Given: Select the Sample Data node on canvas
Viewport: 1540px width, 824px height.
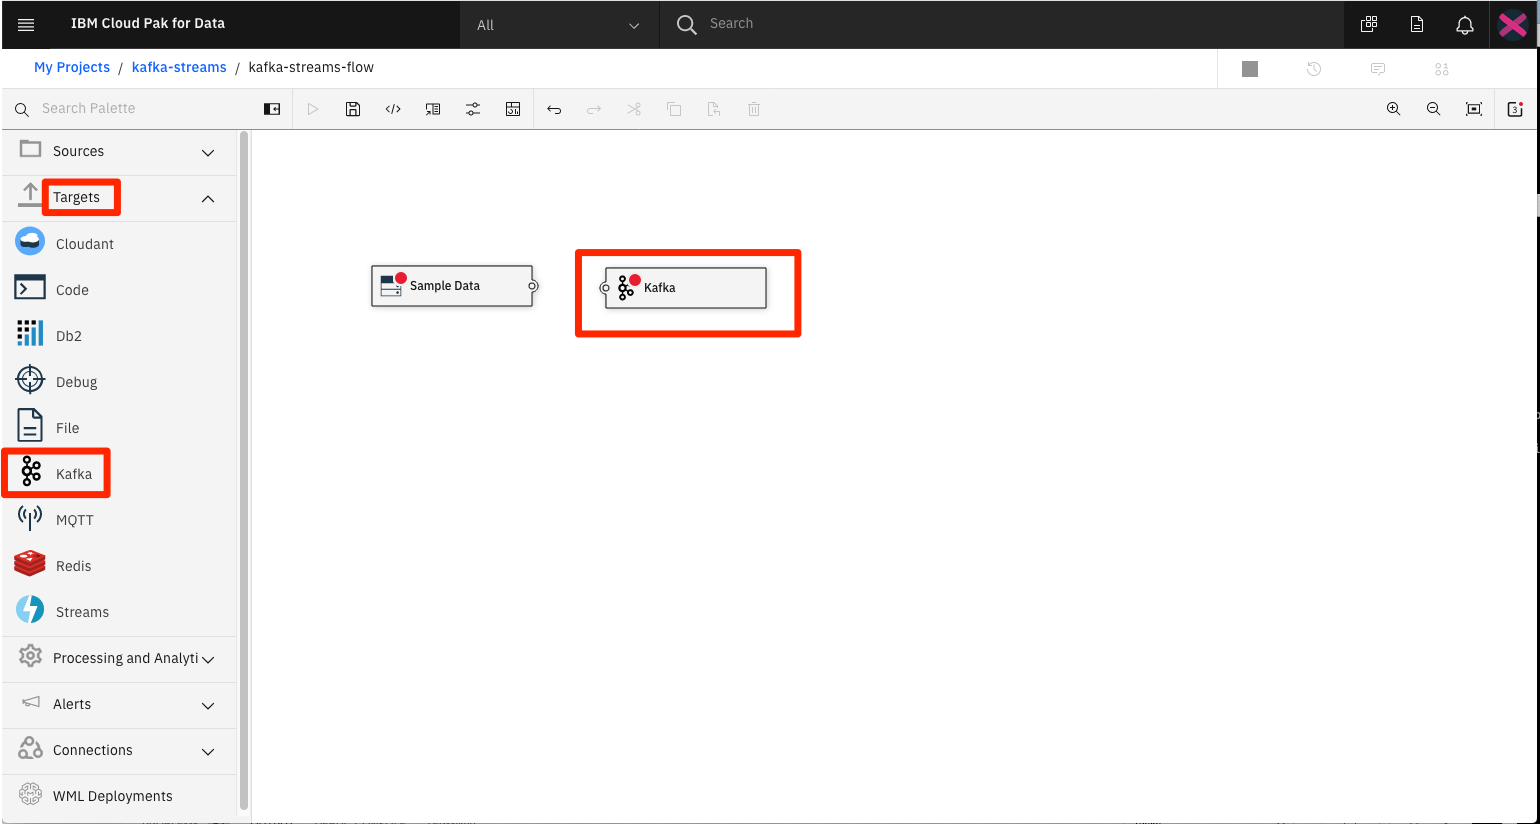Looking at the screenshot, I should click(452, 286).
